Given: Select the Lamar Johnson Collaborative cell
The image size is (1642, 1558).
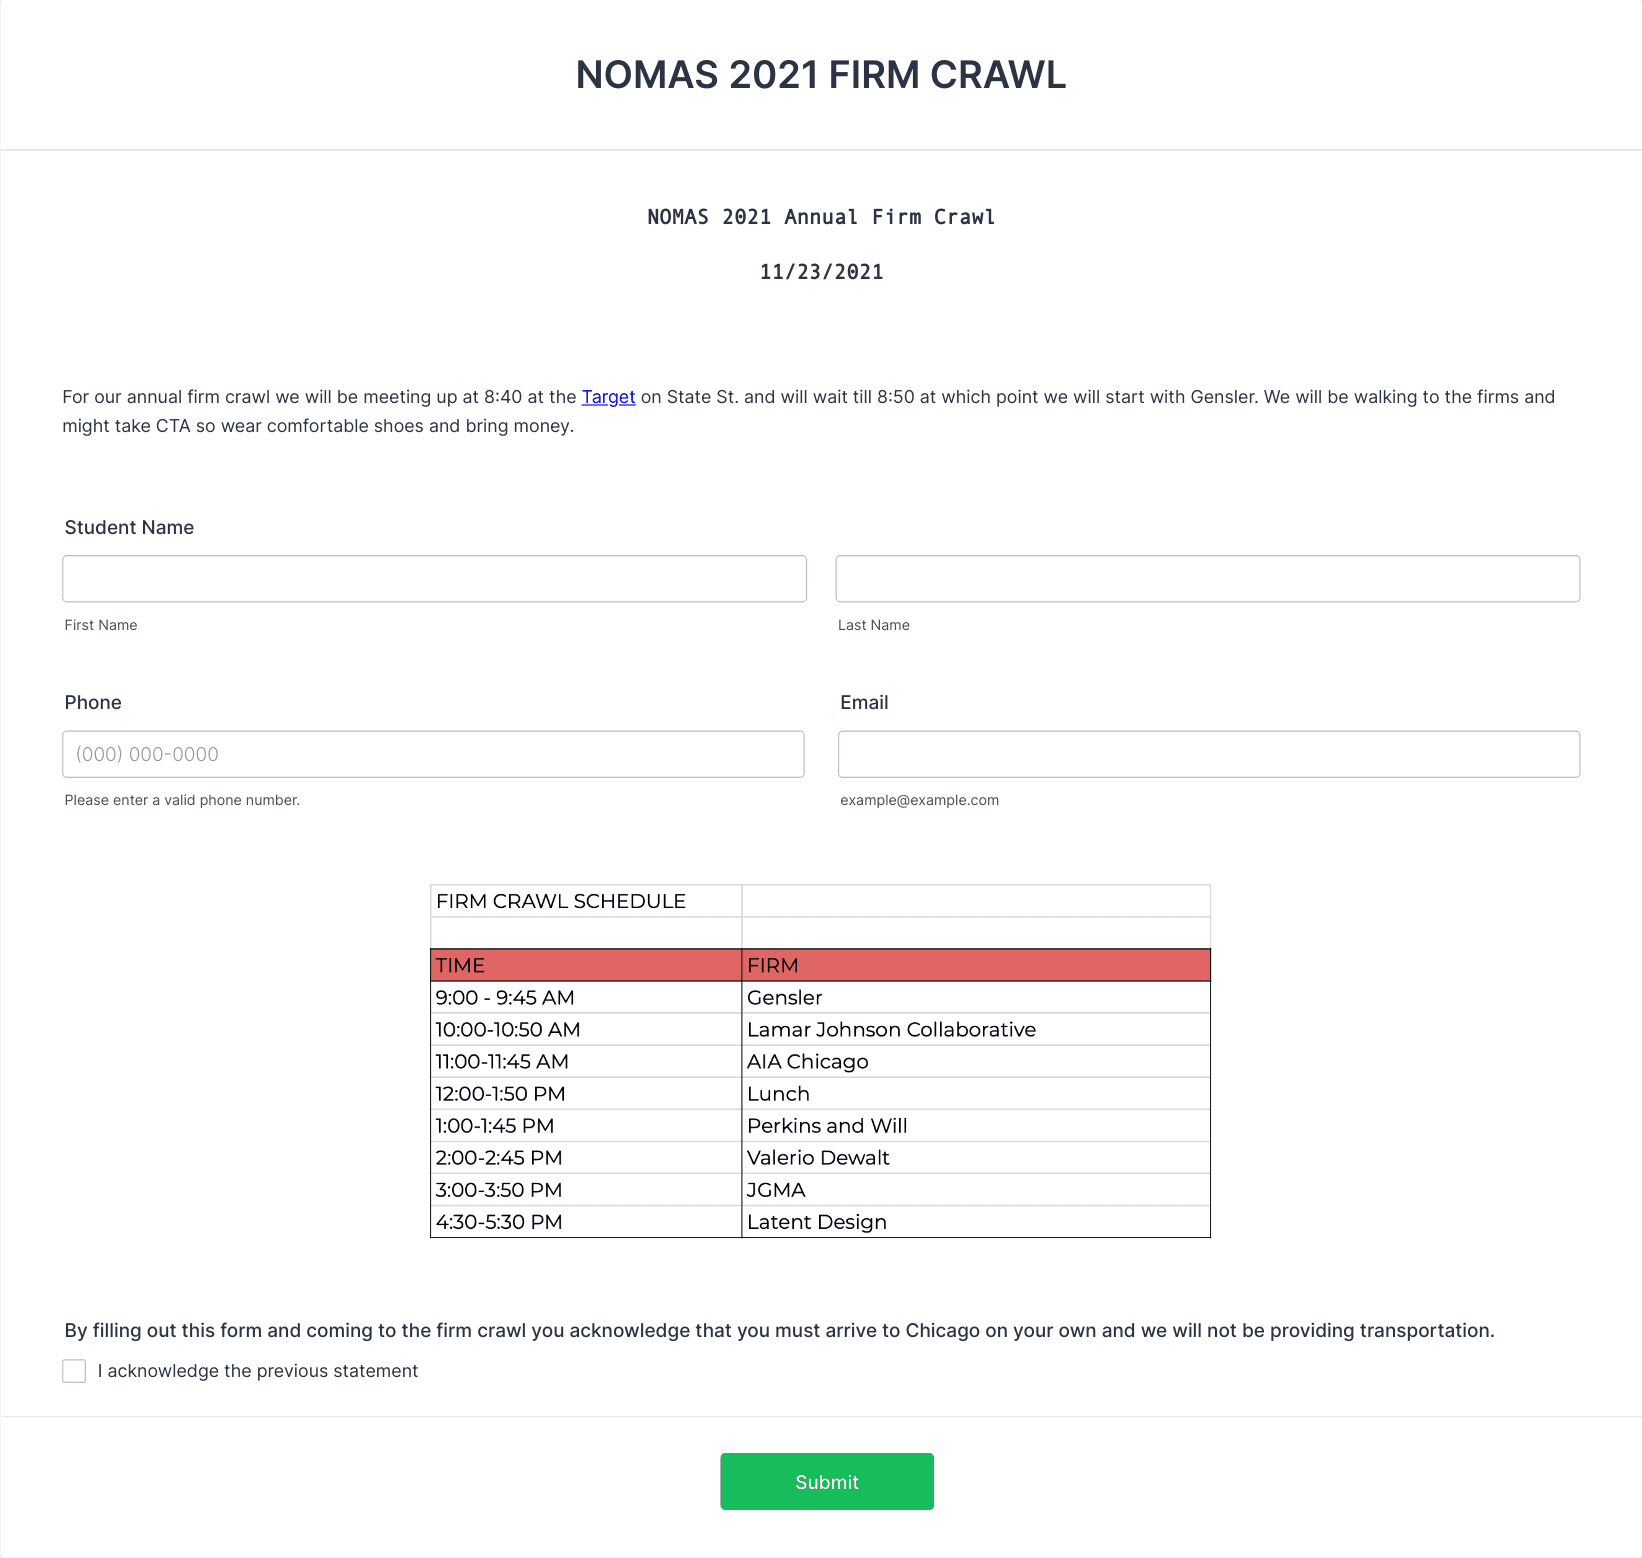Looking at the screenshot, I should [x=976, y=1029].
